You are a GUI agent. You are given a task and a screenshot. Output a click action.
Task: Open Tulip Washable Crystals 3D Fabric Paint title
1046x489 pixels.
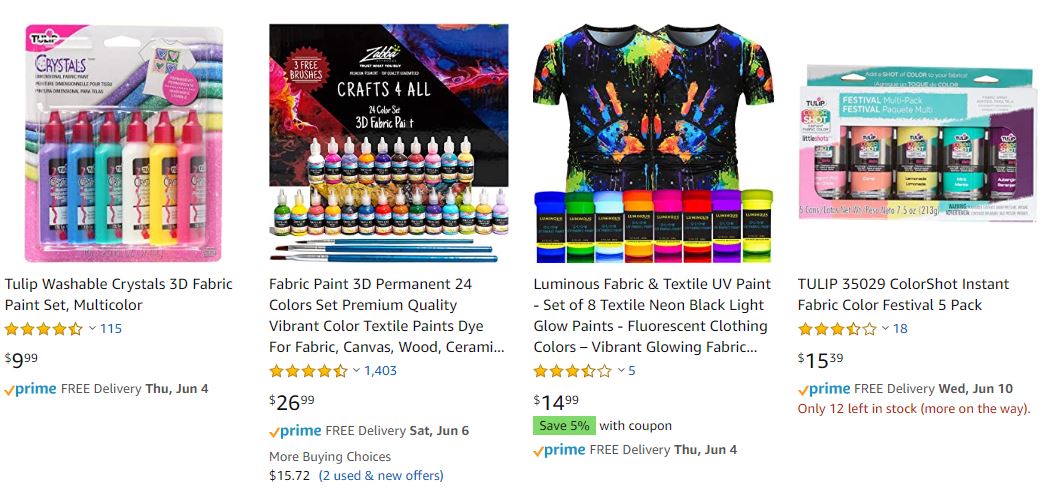click(119, 294)
